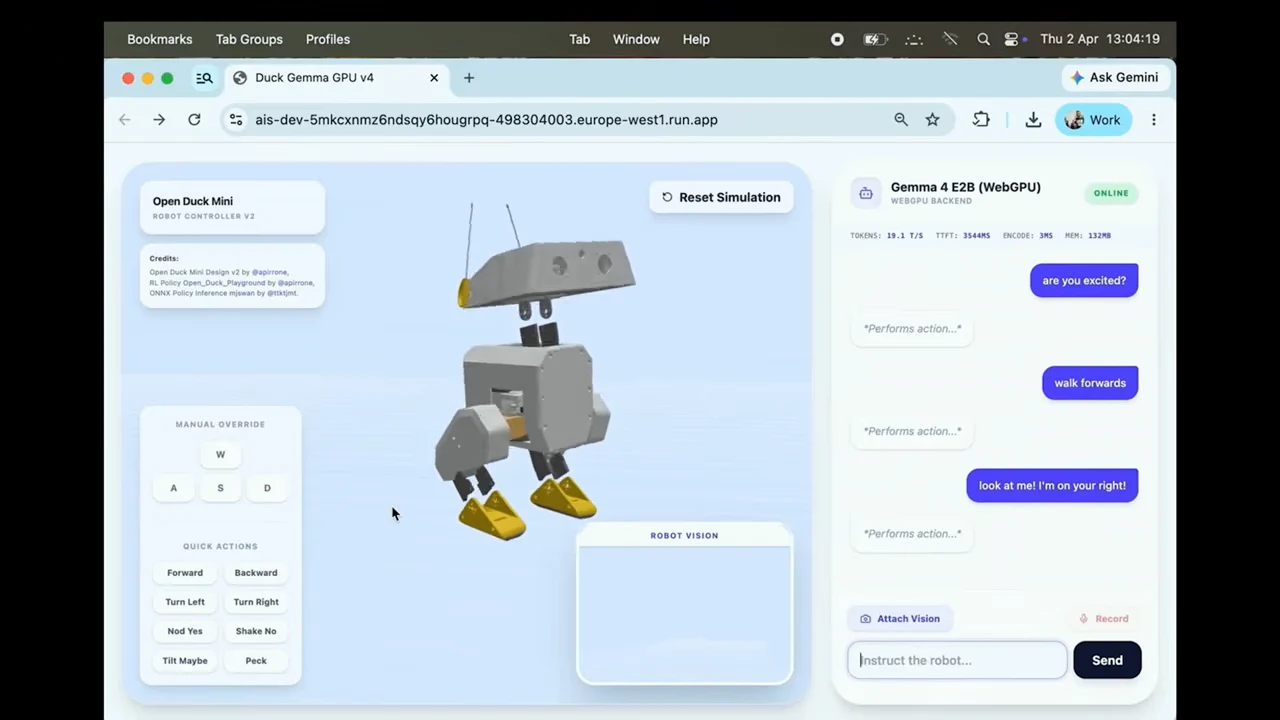1280x720 pixels.
Task: Open site information icon in address bar
Action: (x=236, y=120)
